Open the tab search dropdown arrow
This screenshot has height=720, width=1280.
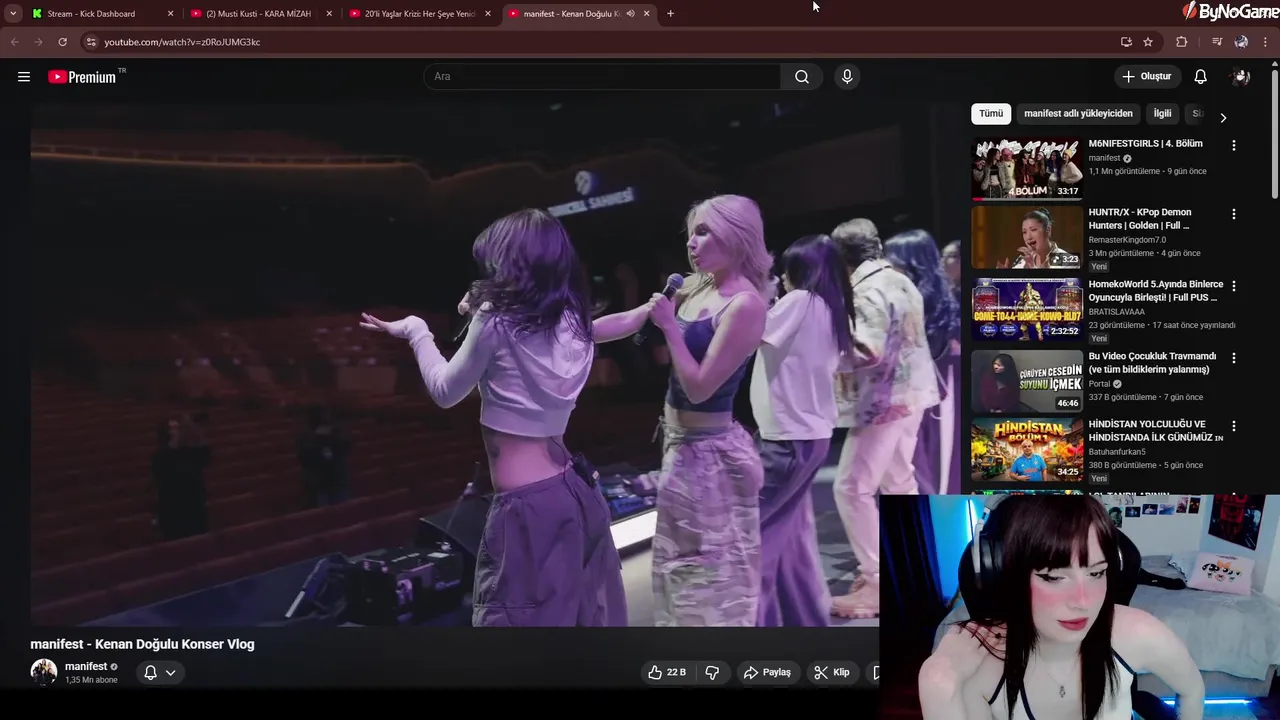[x=13, y=14]
